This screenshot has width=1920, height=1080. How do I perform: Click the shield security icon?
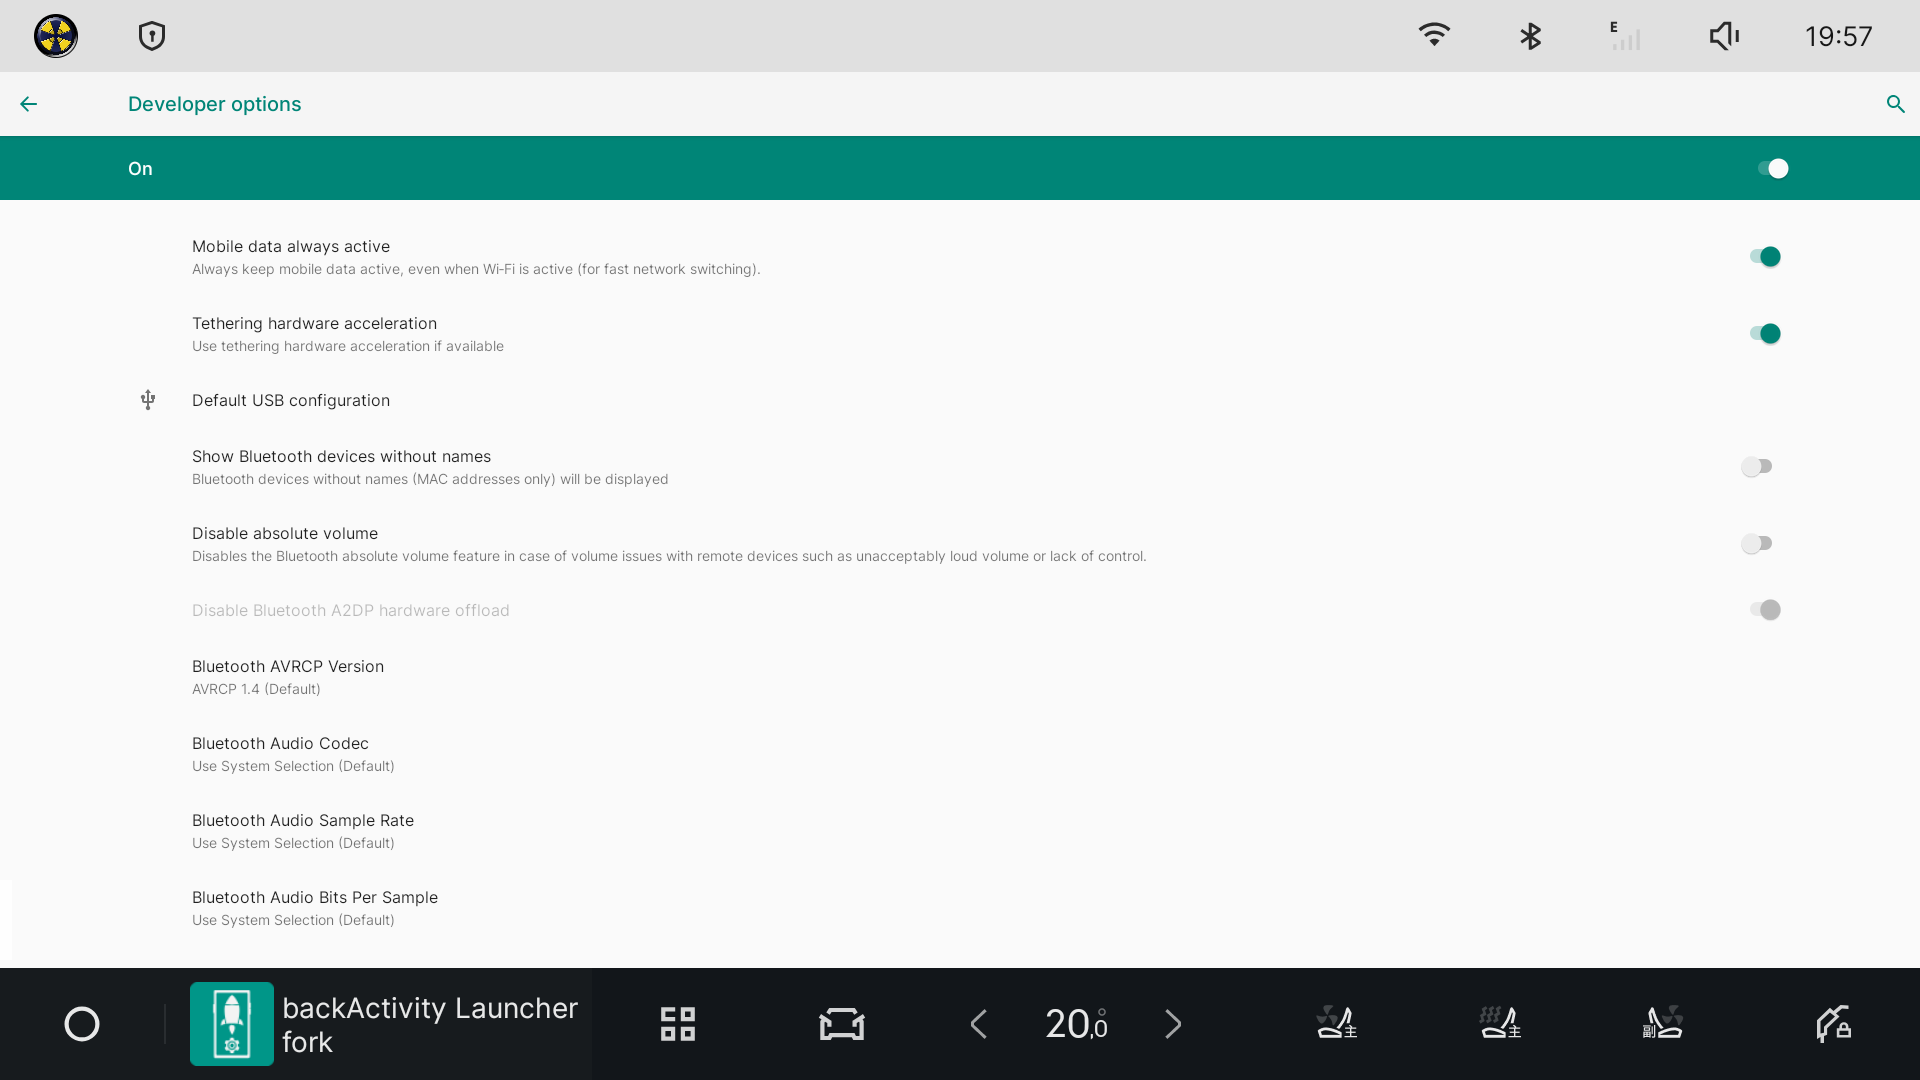pos(152,37)
